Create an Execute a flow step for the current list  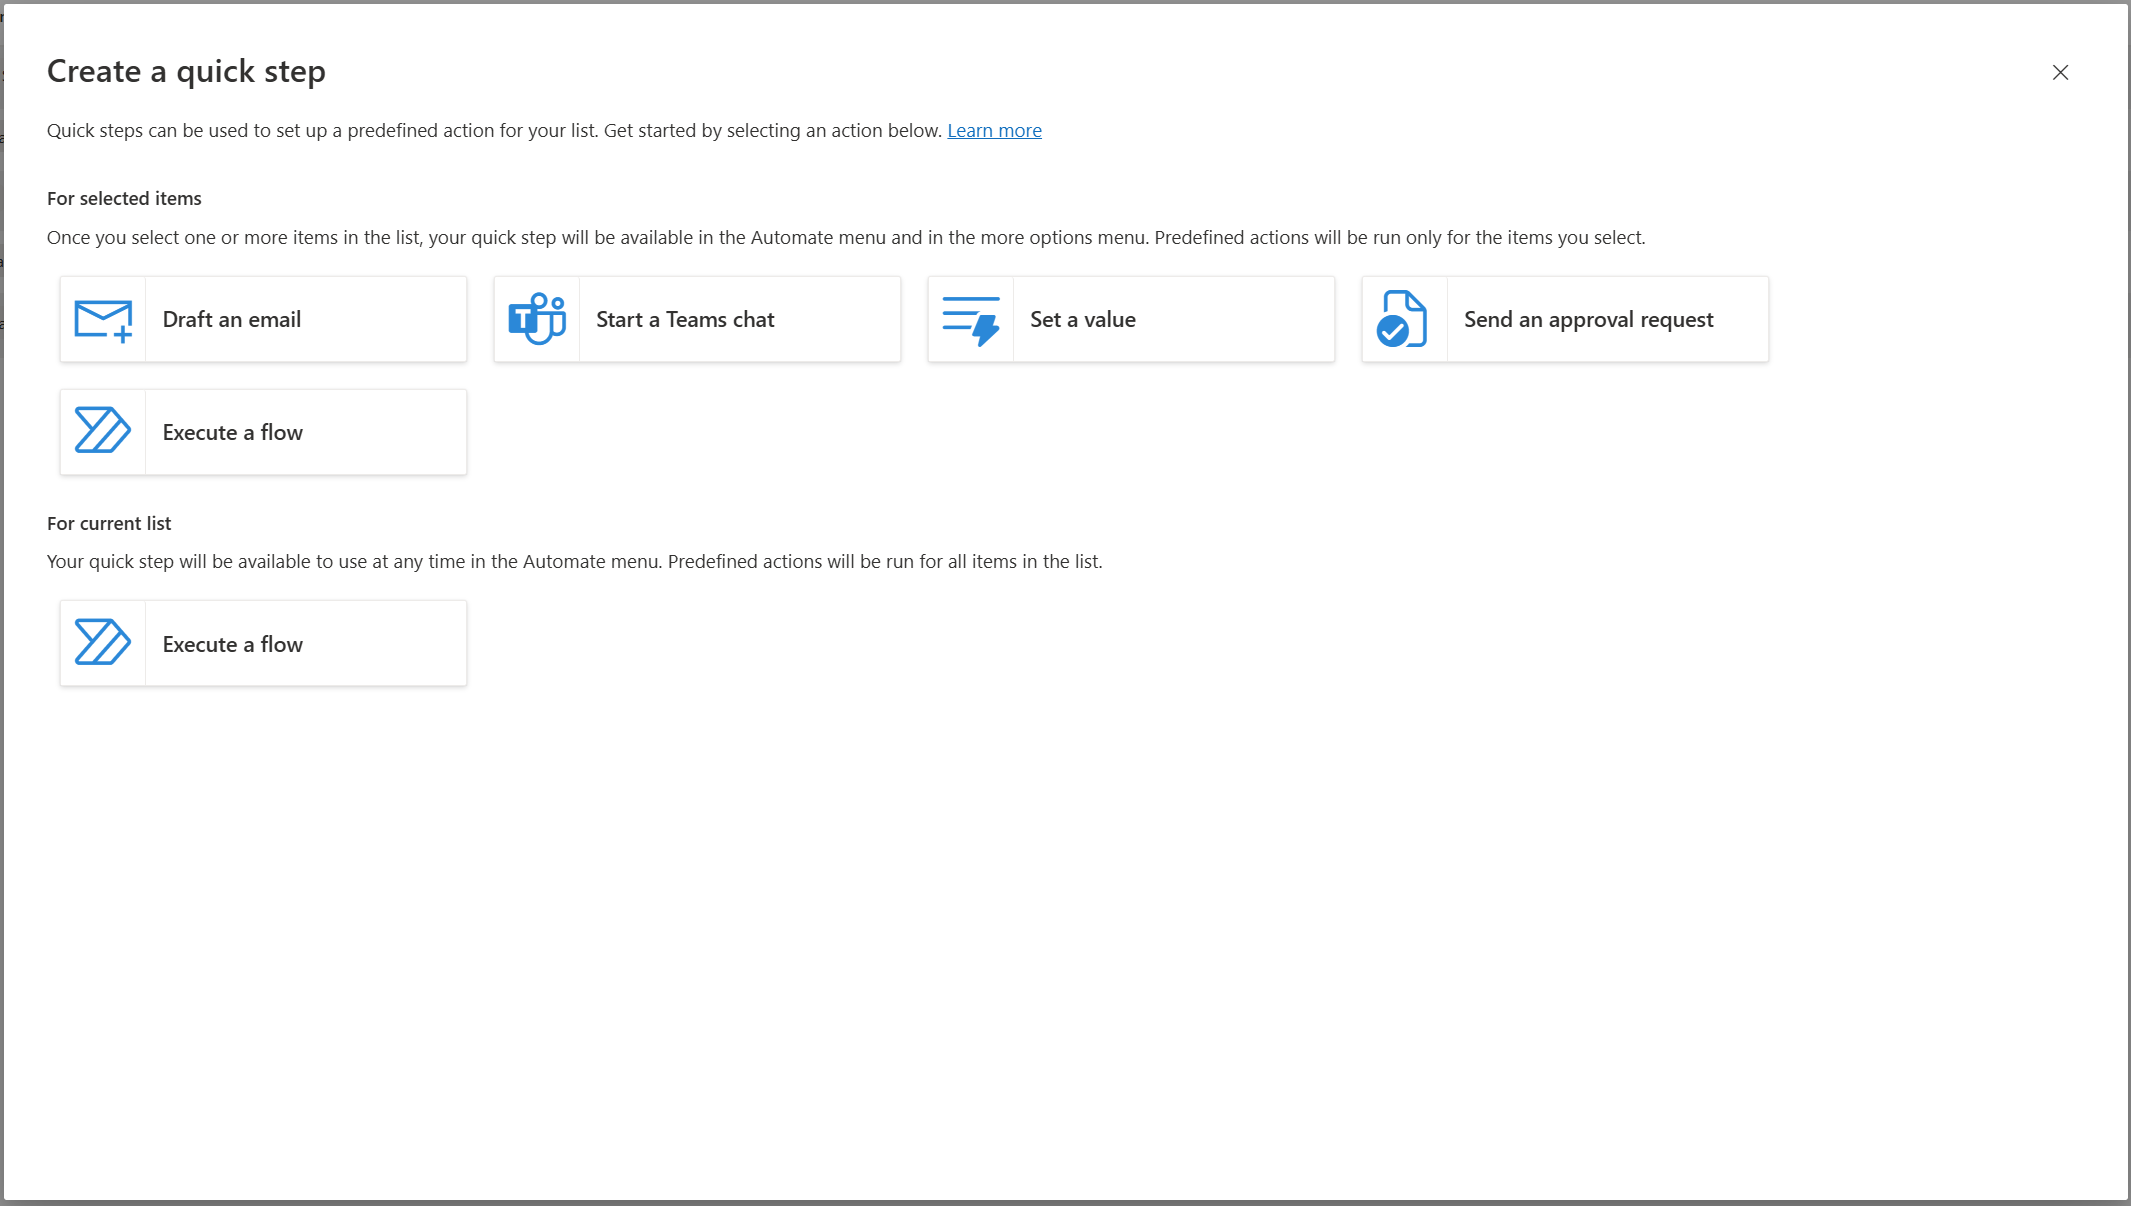click(262, 643)
